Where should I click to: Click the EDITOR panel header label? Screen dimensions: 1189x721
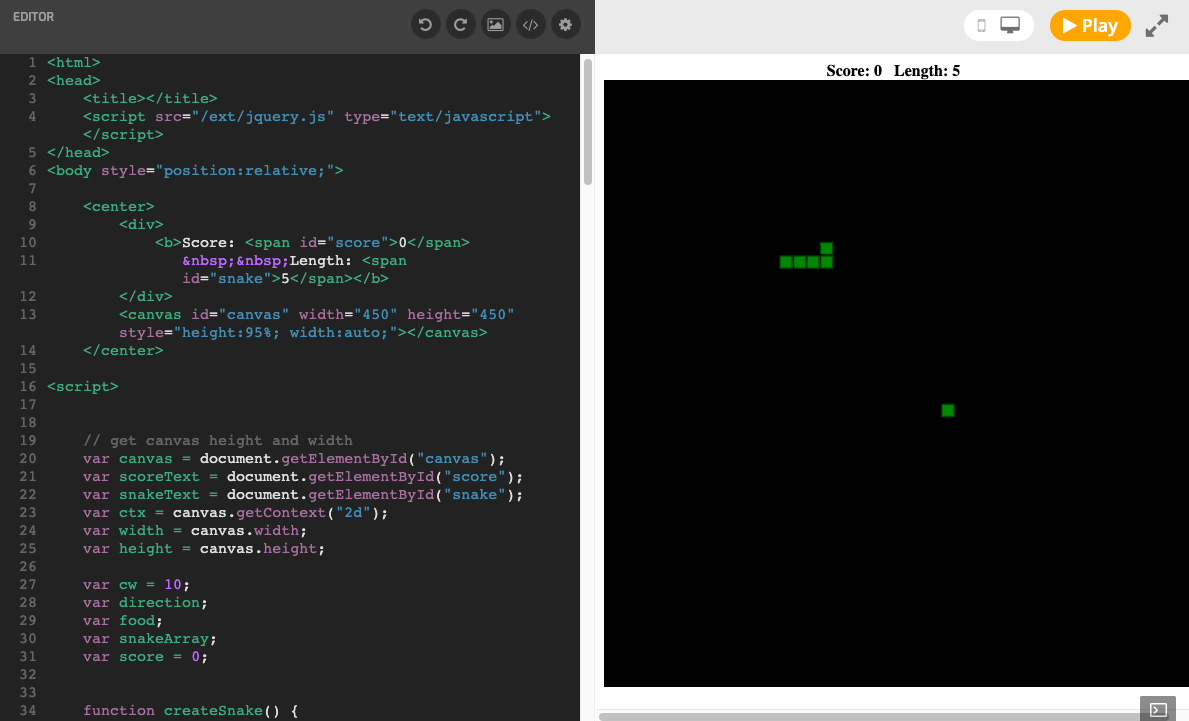click(x=33, y=17)
